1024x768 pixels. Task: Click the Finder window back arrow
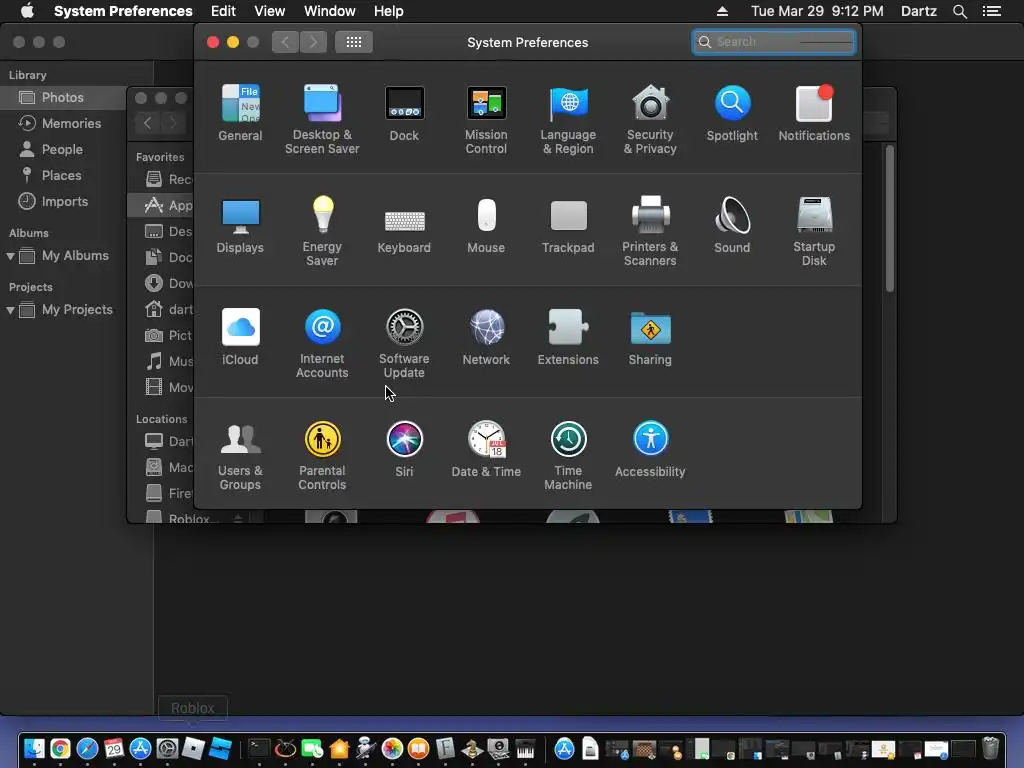pos(148,123)
